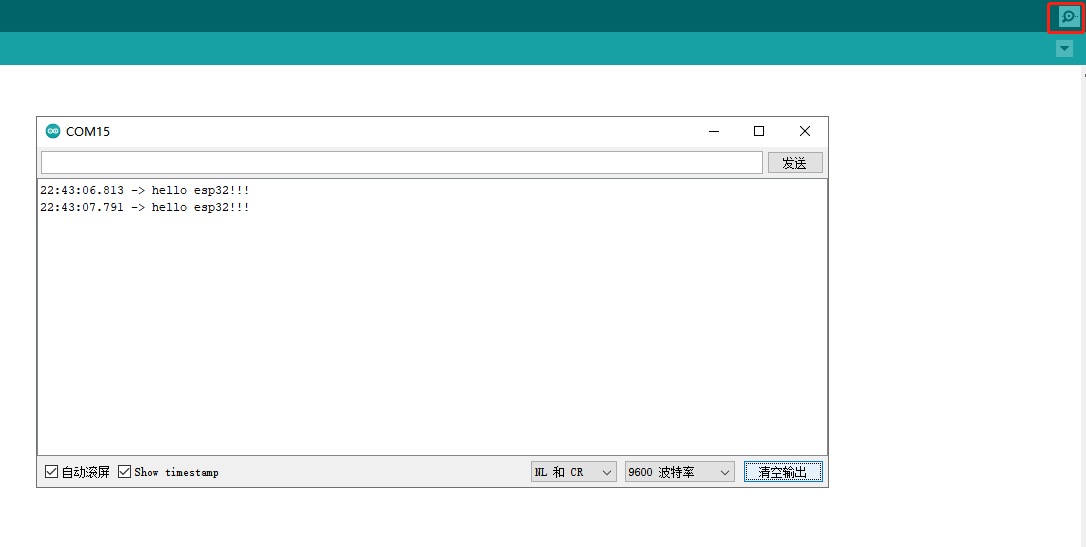1086x547 pixels.
Task: Click the 发送 send button
Action: coord(795,163)
